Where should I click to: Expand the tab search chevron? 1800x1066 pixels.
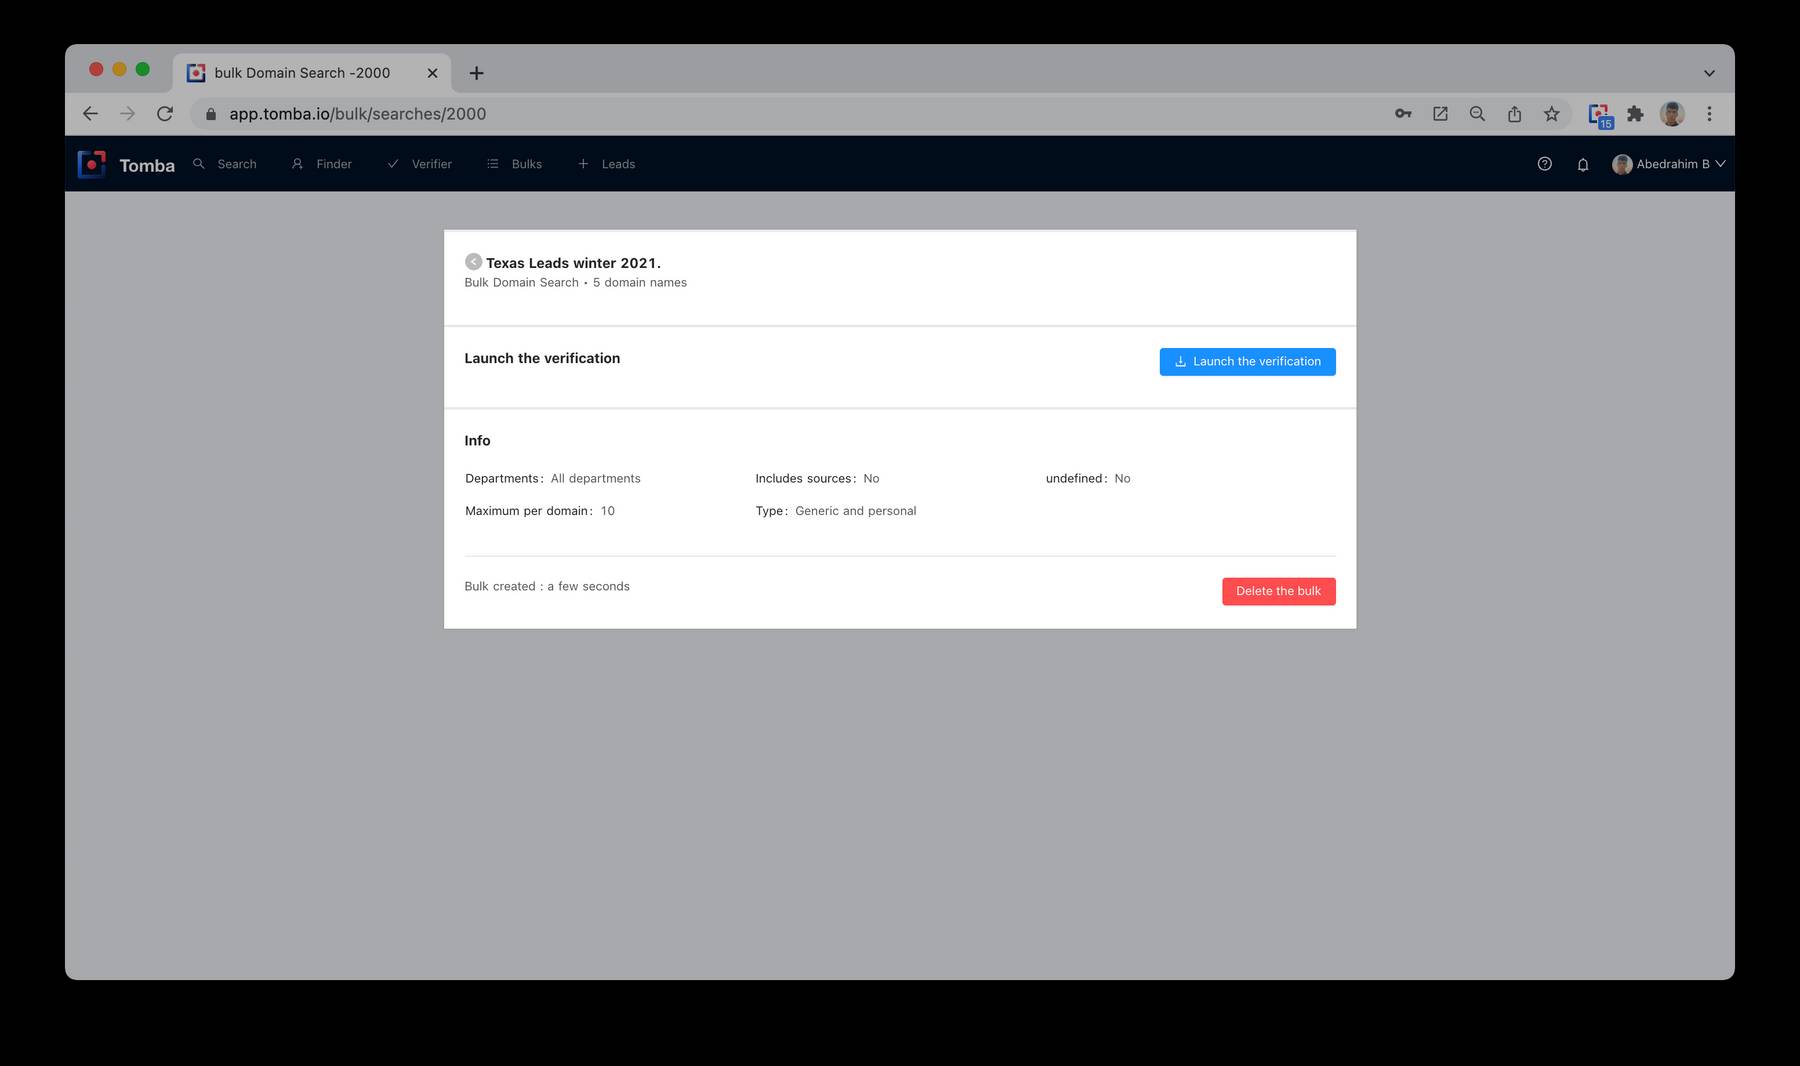1709,73
